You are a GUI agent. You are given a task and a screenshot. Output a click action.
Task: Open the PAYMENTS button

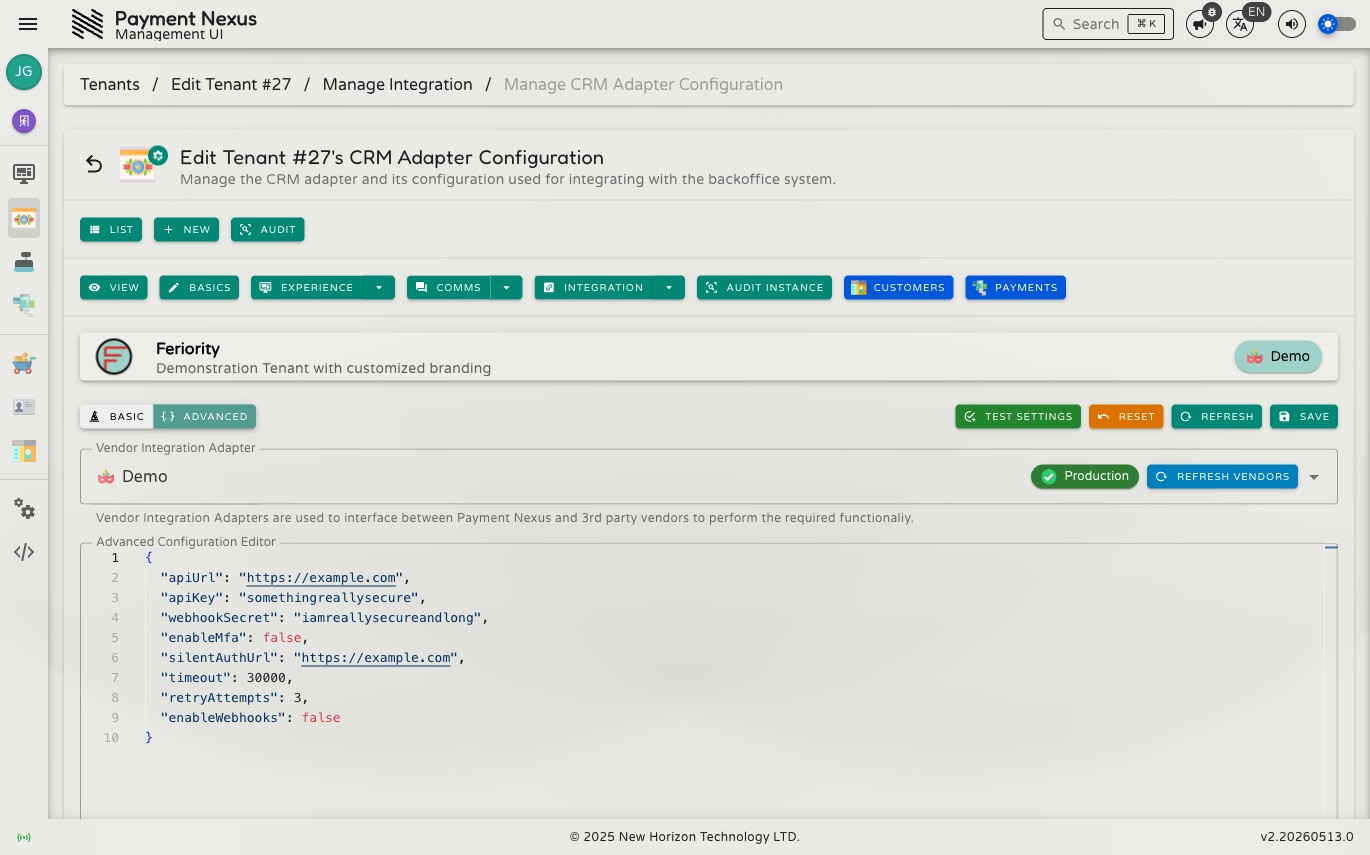1015,288
